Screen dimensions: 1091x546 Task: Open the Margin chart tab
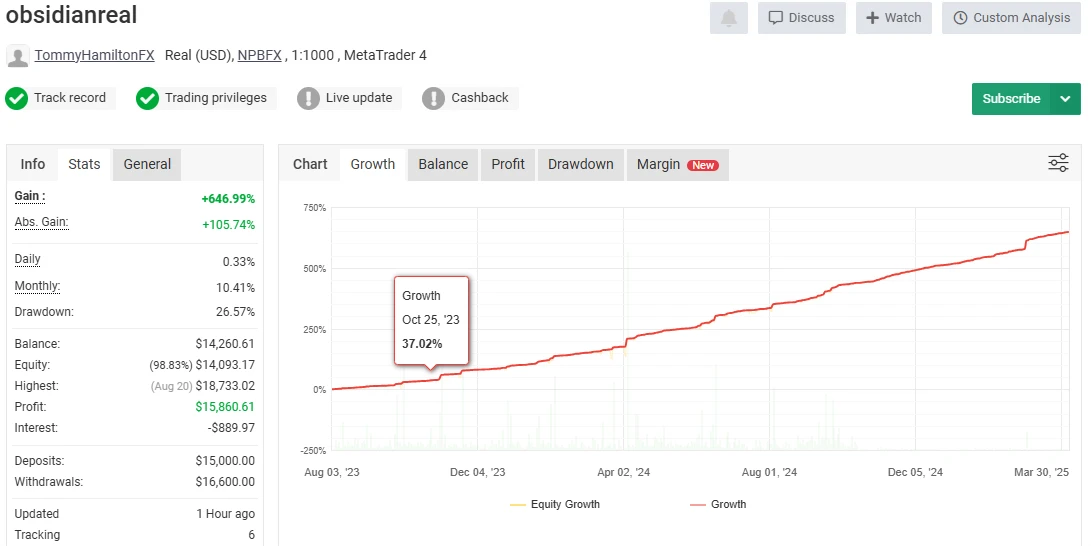(x=677, y=164)
